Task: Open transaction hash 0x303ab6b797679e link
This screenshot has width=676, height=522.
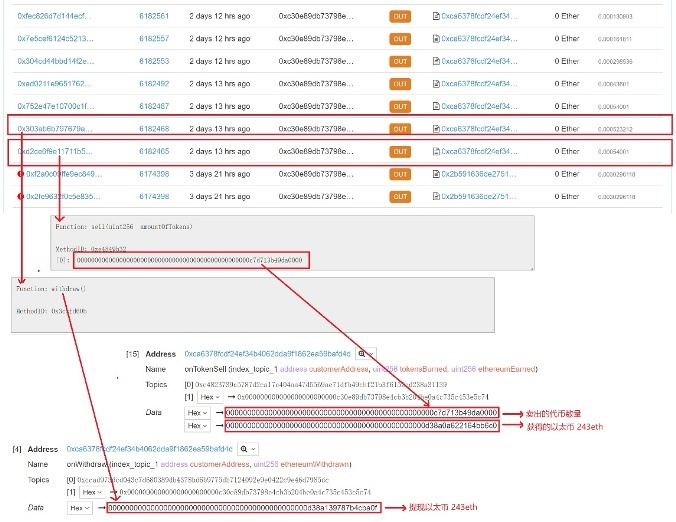Action: (56, 127)
